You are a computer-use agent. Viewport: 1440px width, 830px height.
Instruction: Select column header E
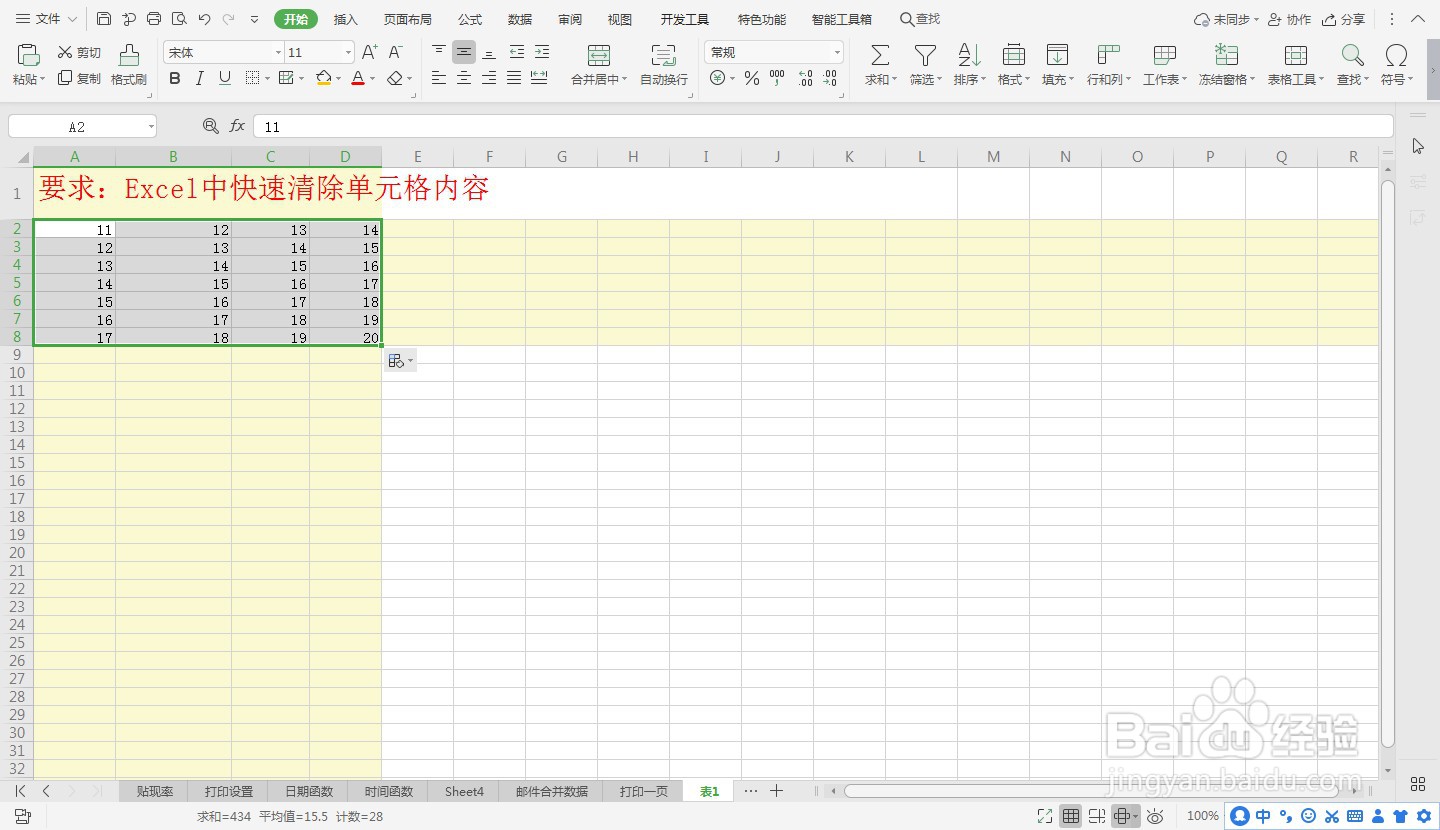point(418,157)
